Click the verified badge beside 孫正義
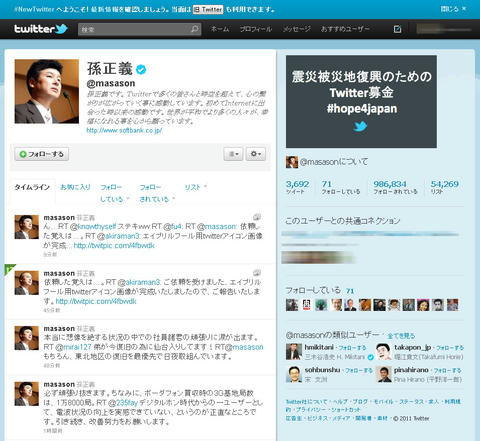The height and width of the screenshot is (441, 480). (x=141, y=69)
